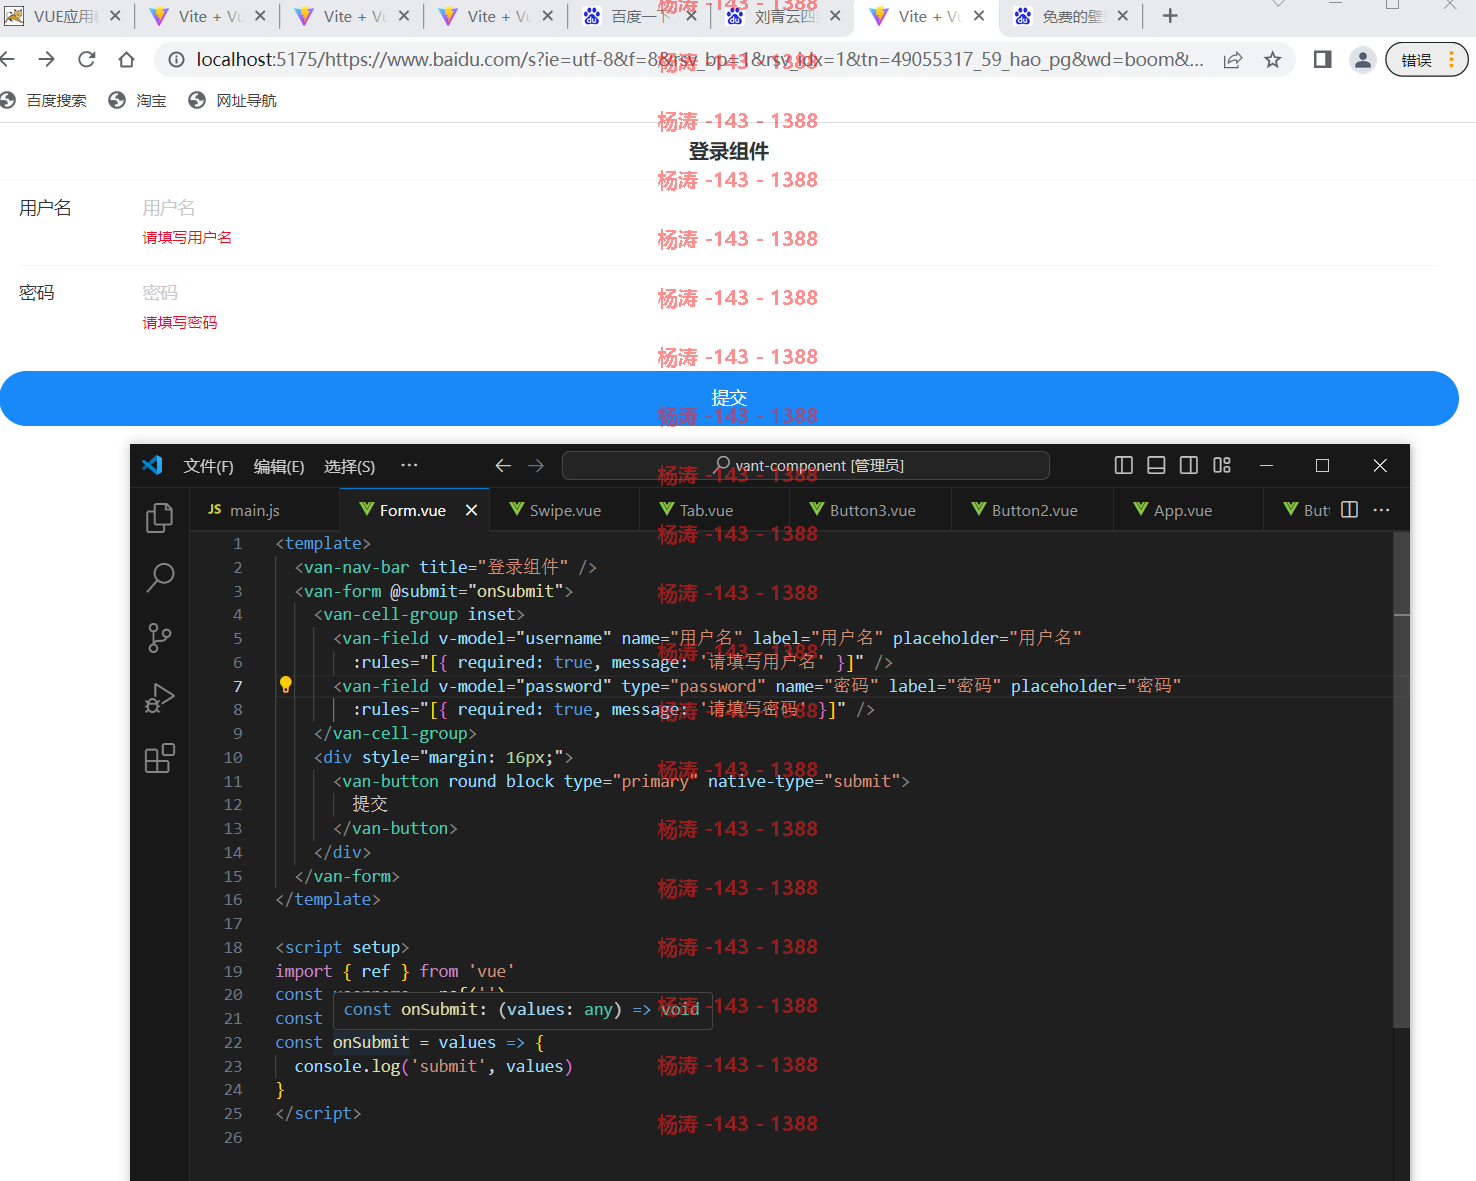Open the Source Control view

tap(160, 637)
